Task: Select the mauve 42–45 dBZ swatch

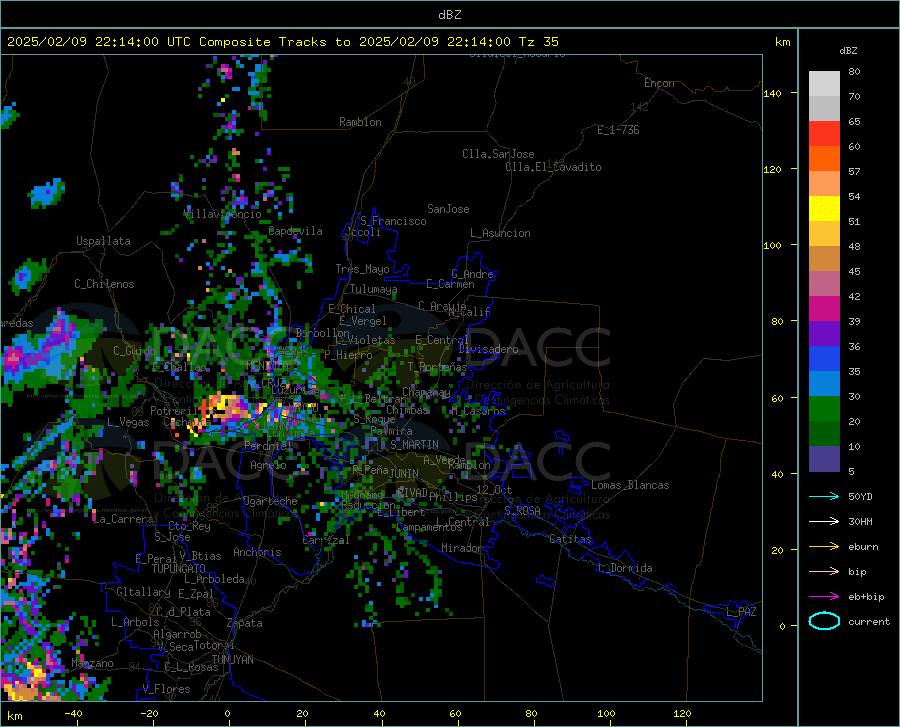Action: [824, 284]
